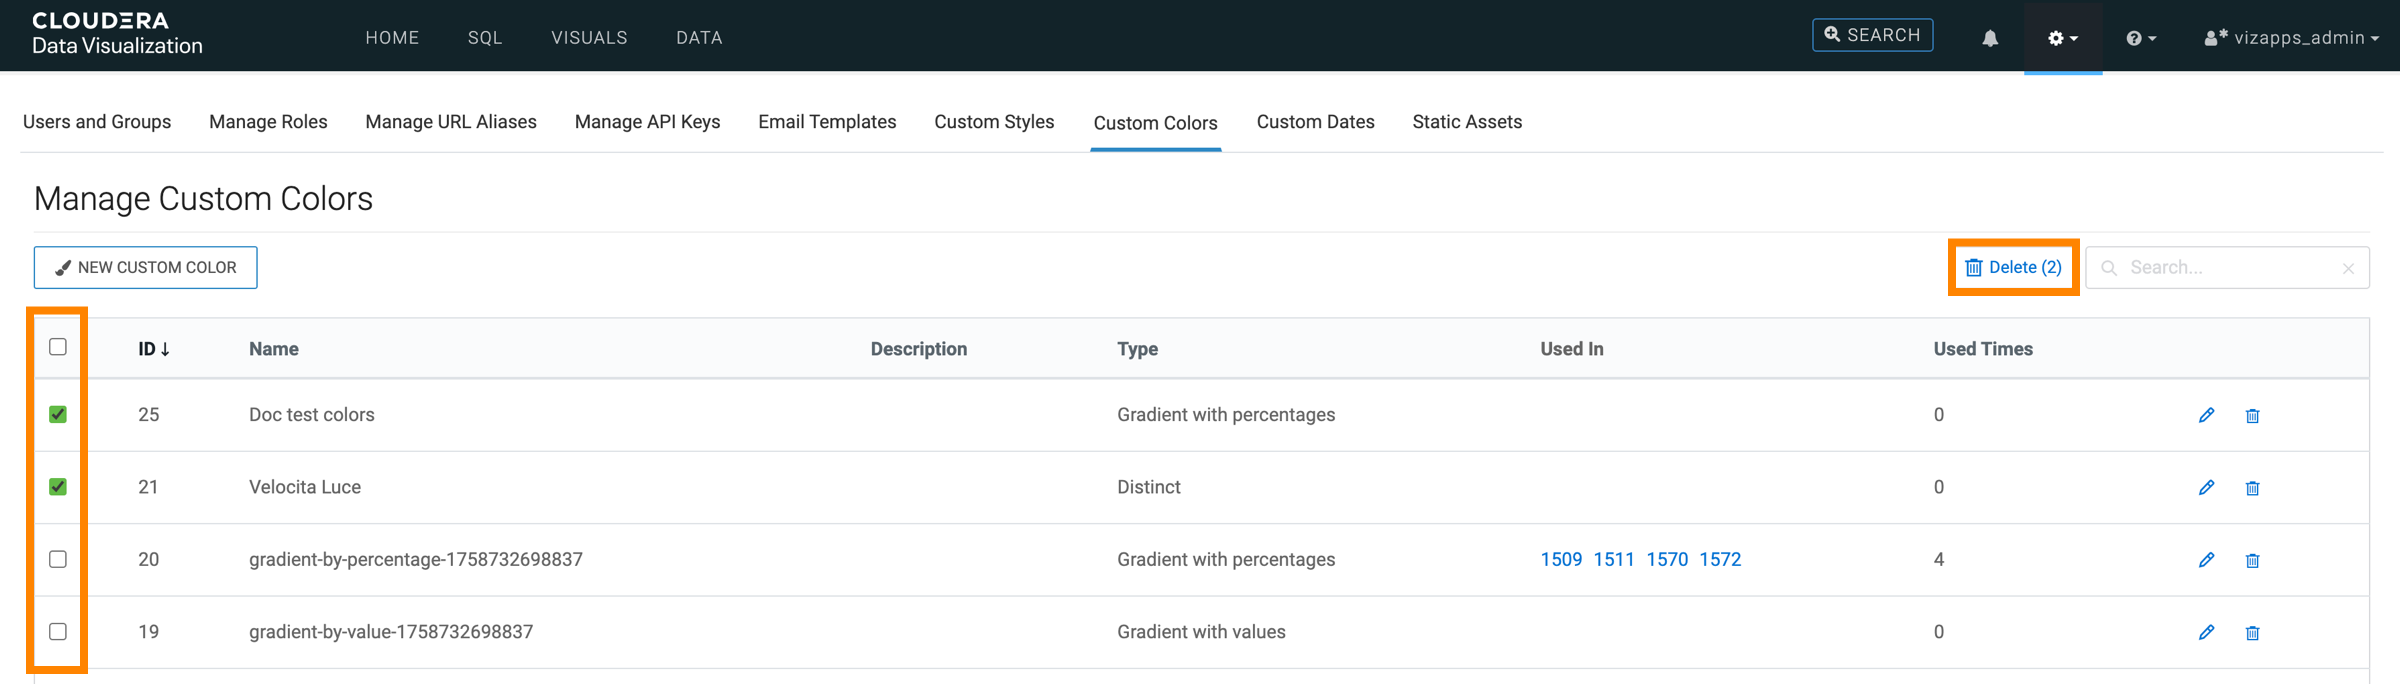Click the custom colors Search input field
This screenshot has height=684, width=2400.
(x=2228, y=268)
